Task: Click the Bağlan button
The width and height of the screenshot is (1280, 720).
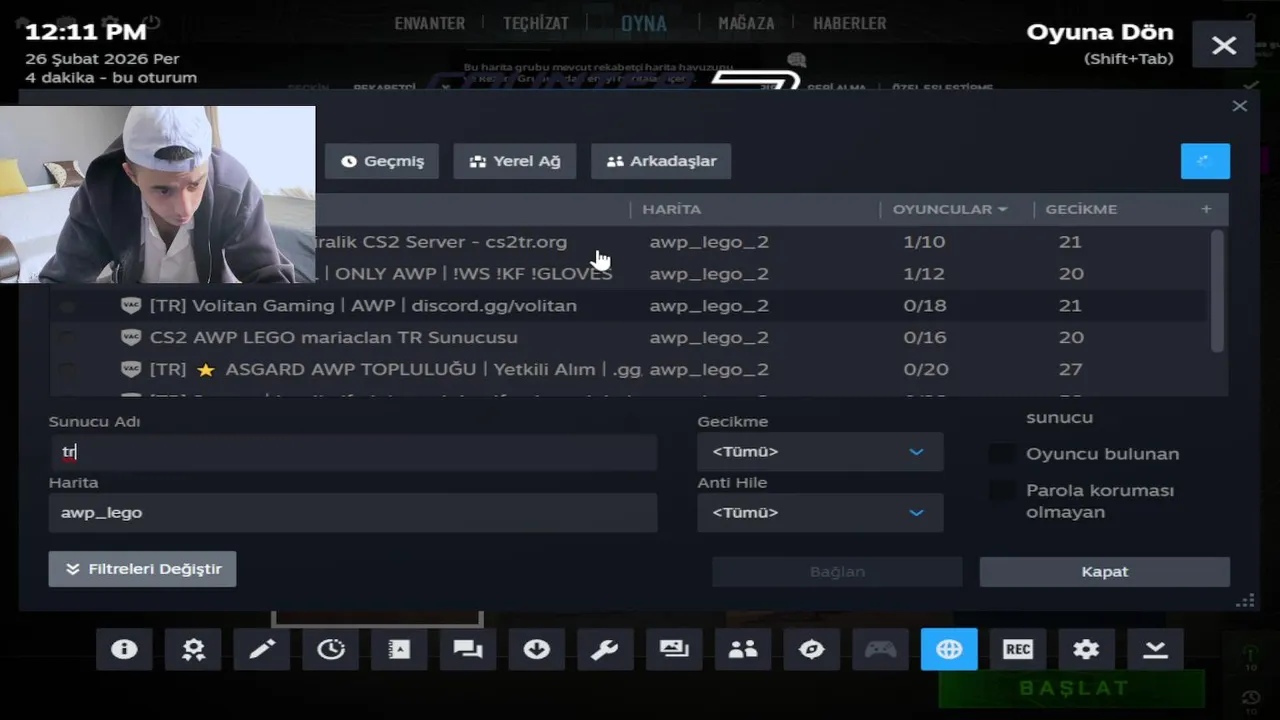Action: 837,572
